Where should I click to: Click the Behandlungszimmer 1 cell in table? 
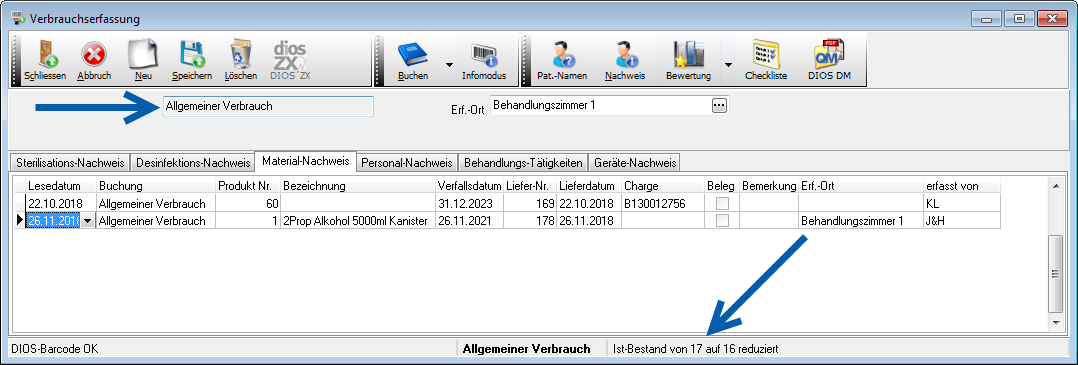[x=861, y=221]
